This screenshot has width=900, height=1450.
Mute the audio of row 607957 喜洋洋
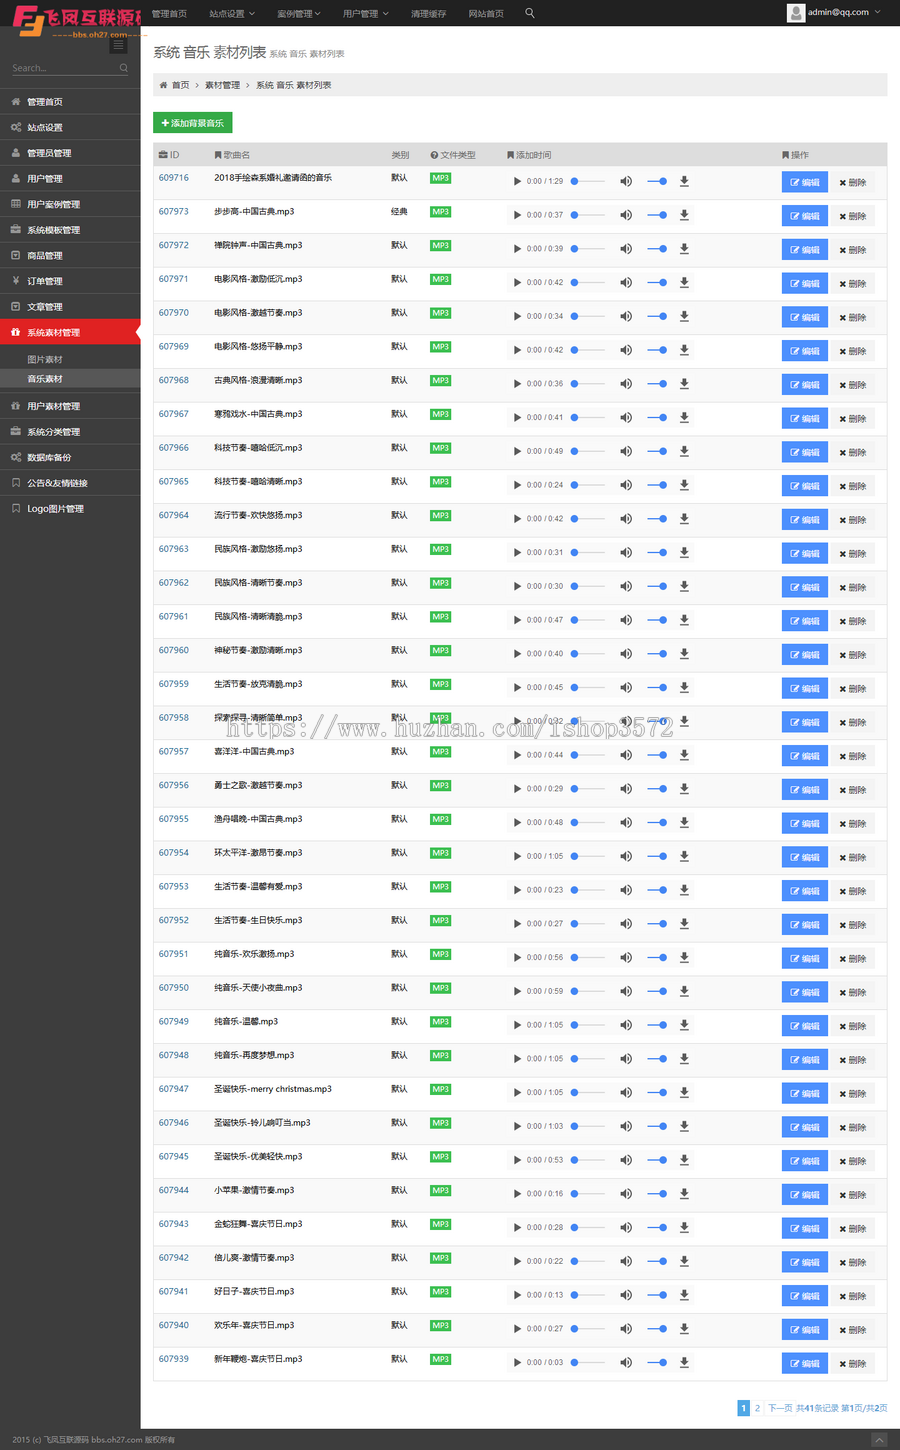pyautogui.click(x=626, y=755)
